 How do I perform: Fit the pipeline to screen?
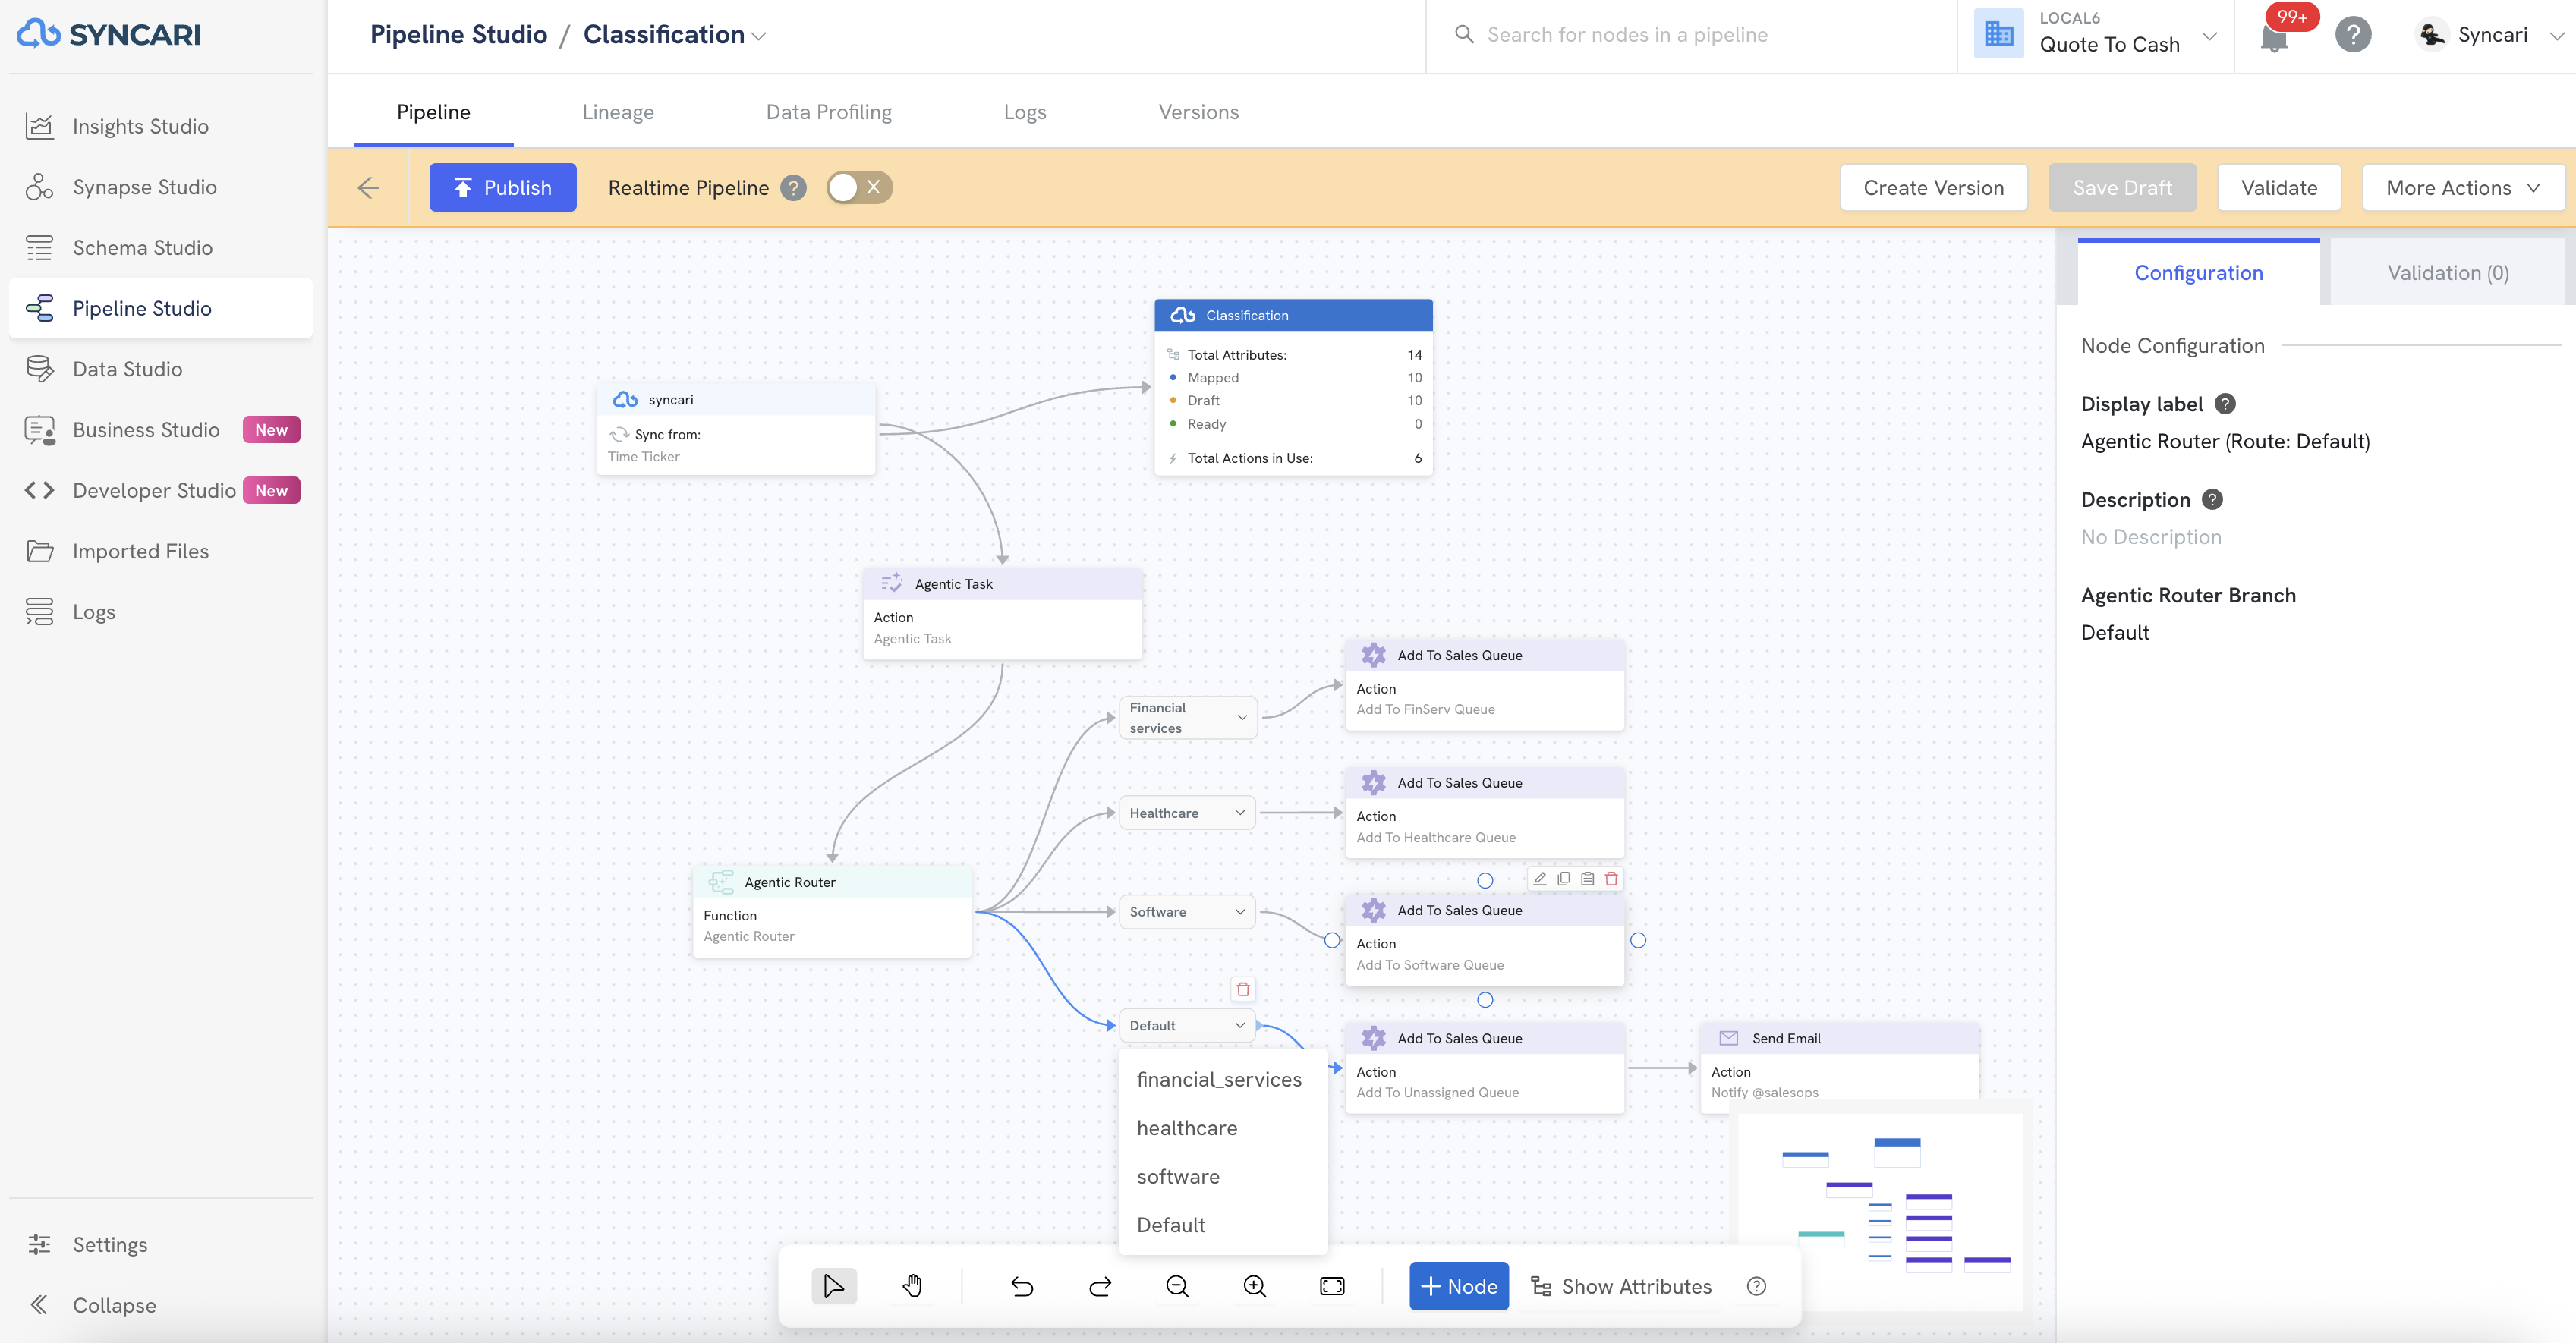[1332, 1286]
